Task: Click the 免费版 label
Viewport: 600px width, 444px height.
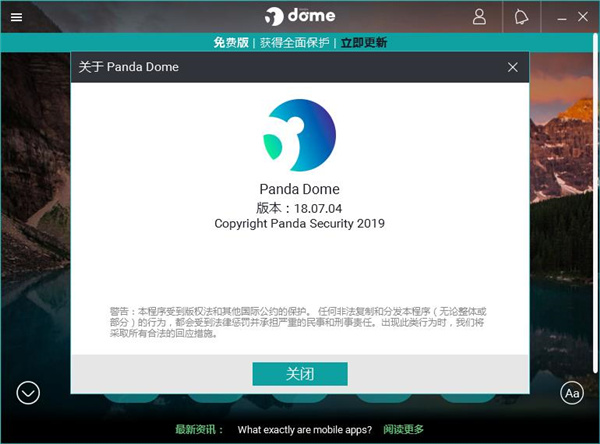Action: click(x=231, y=42)
